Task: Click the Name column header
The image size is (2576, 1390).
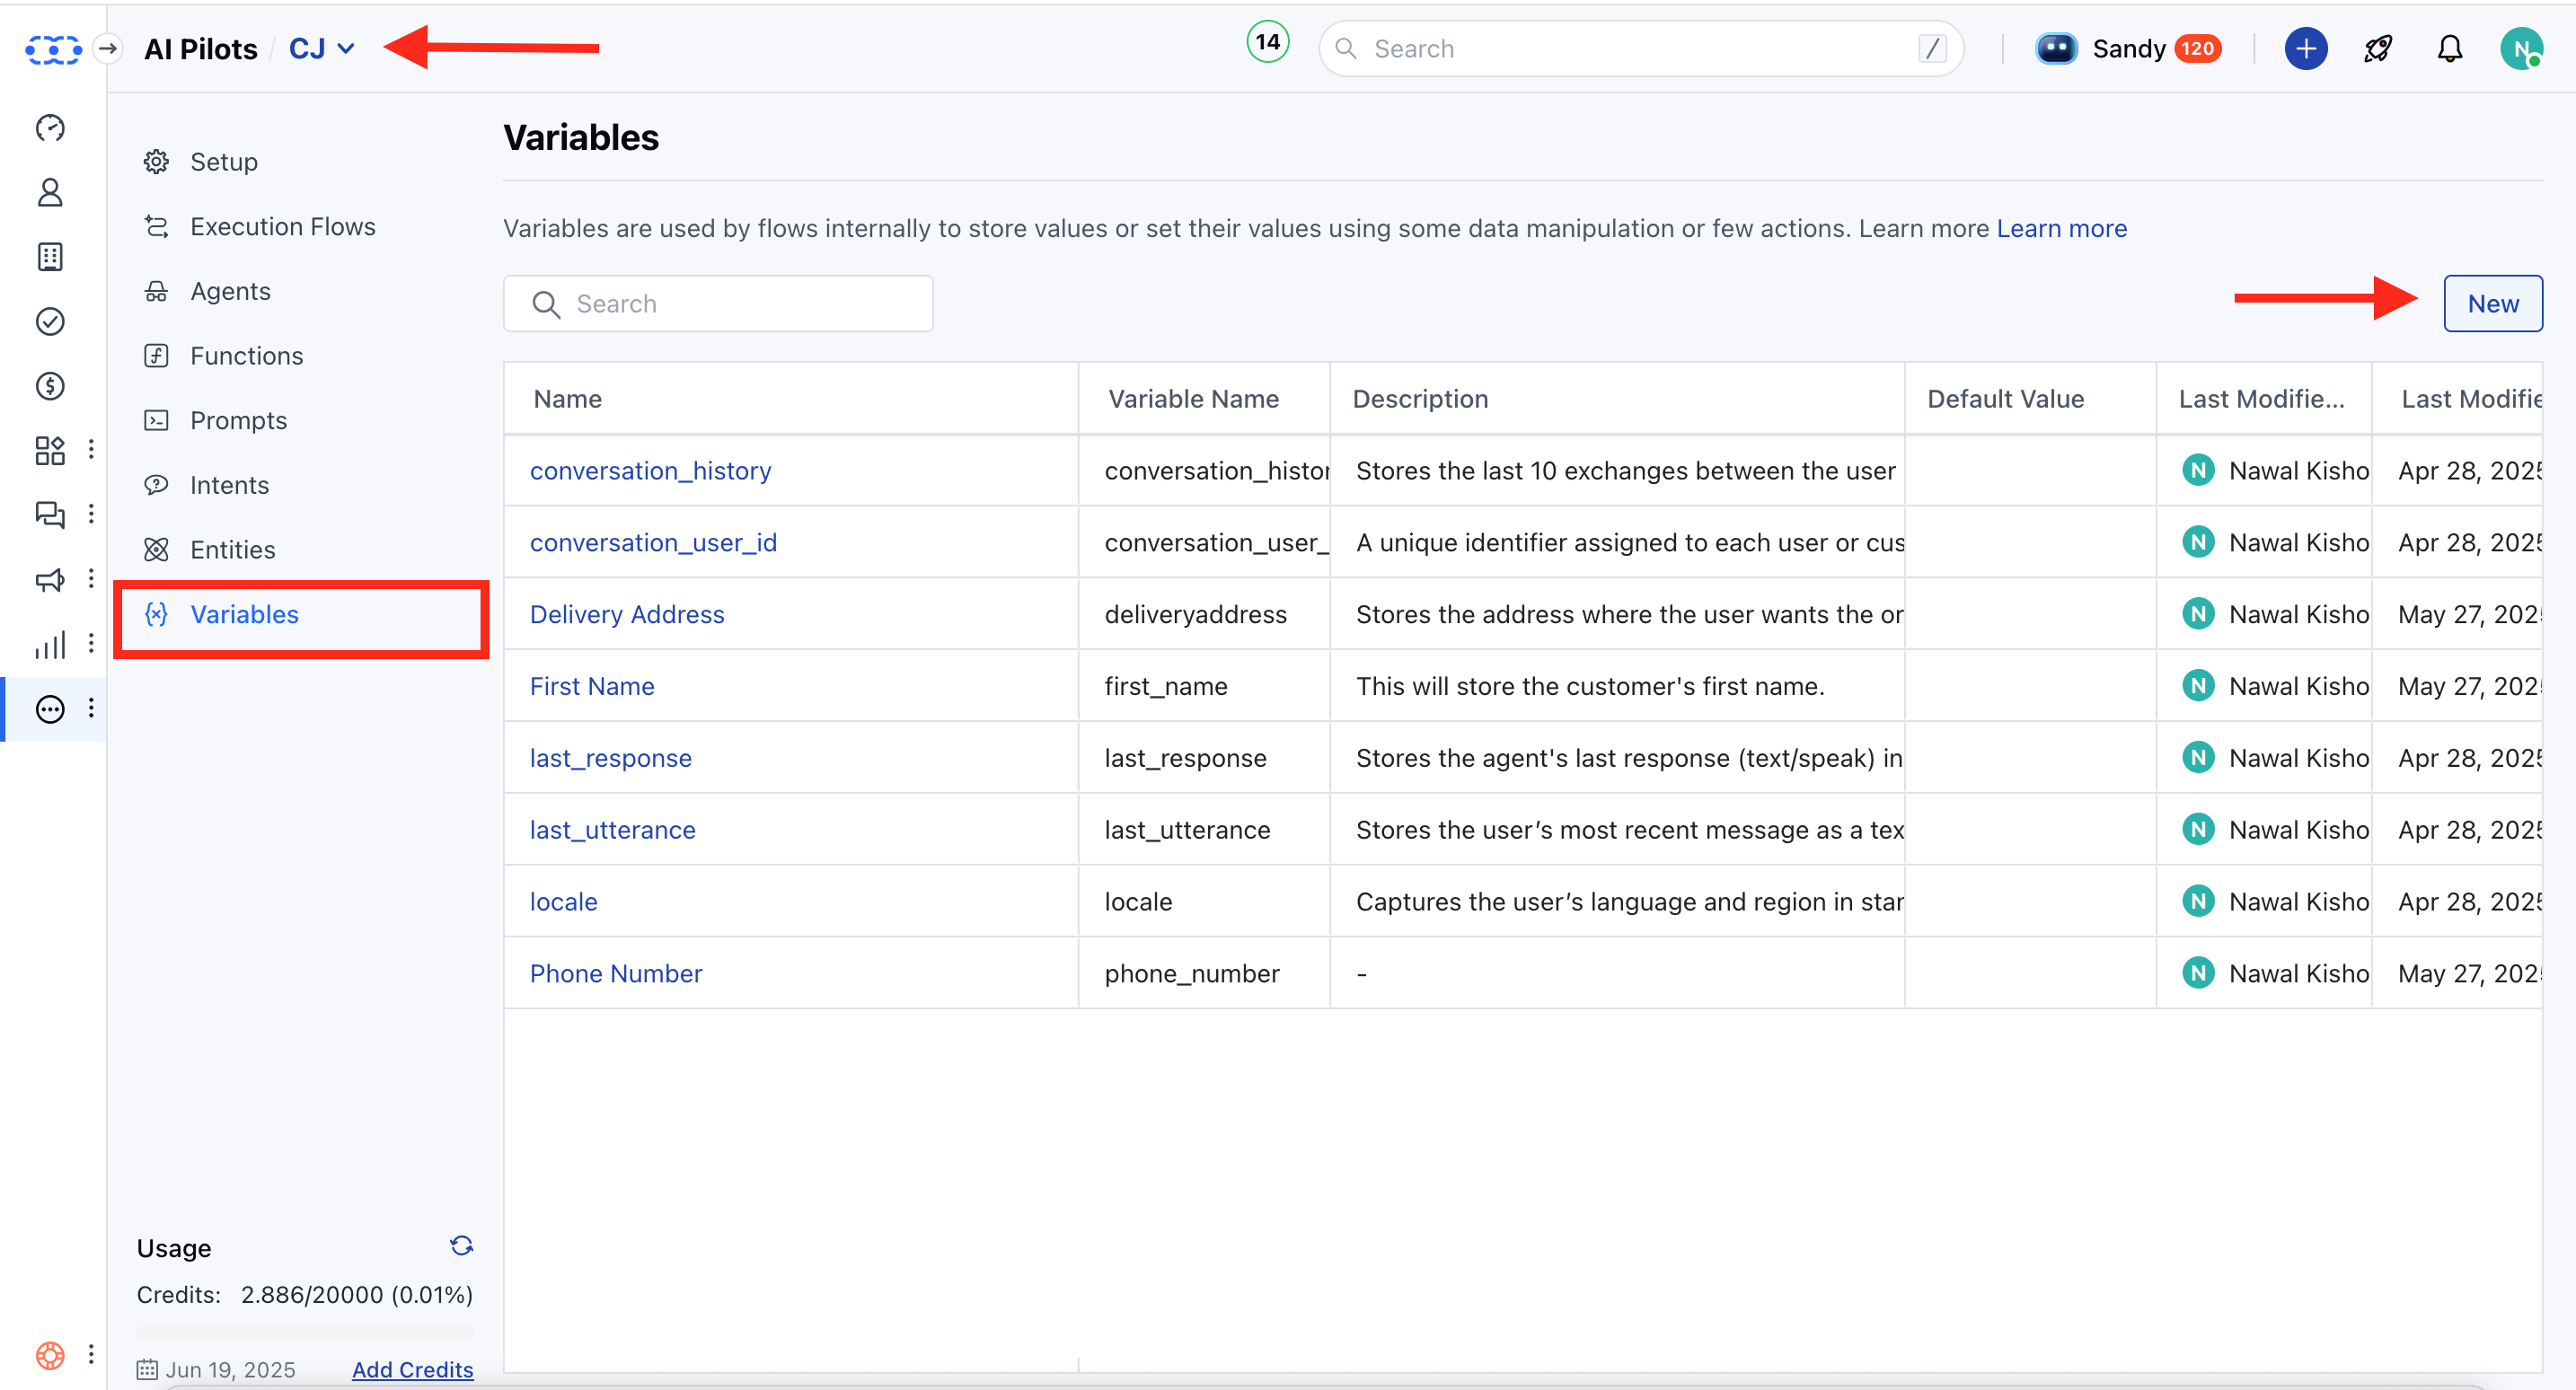Action: pos(567,399)
